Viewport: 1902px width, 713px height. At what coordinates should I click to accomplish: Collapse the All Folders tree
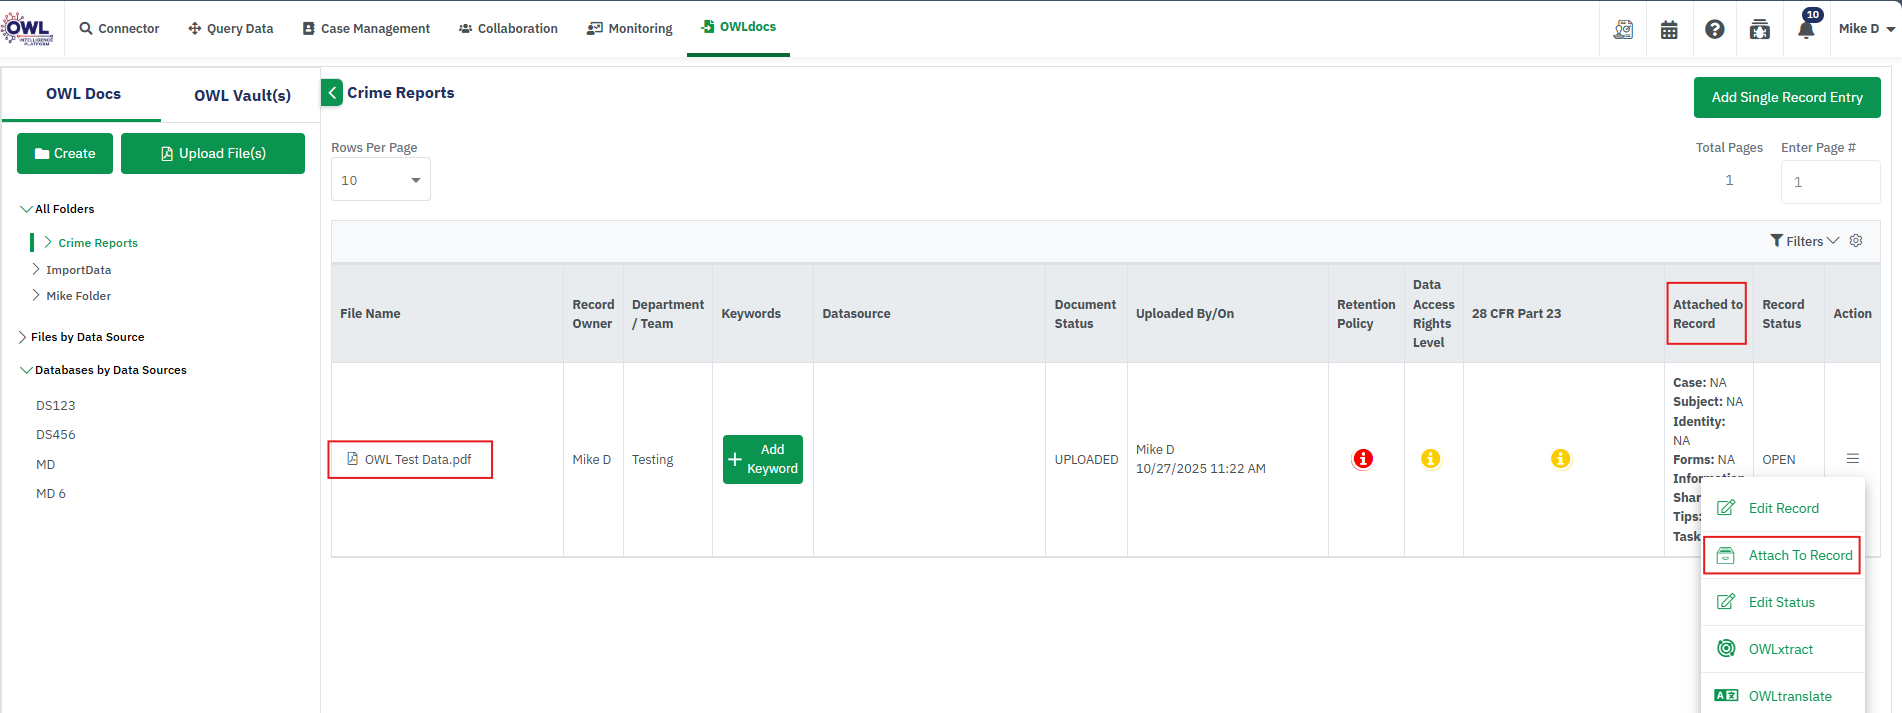pos(26,209)
